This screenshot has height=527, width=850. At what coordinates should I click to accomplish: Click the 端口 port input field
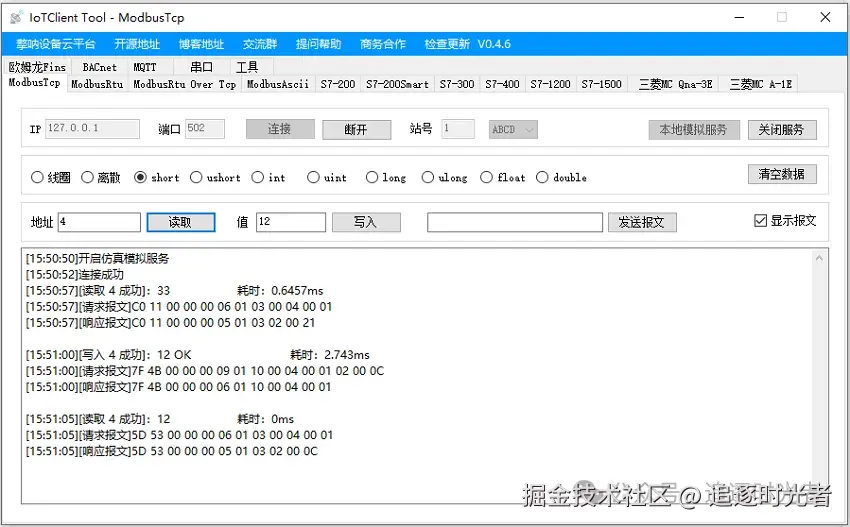click(205, 128)
